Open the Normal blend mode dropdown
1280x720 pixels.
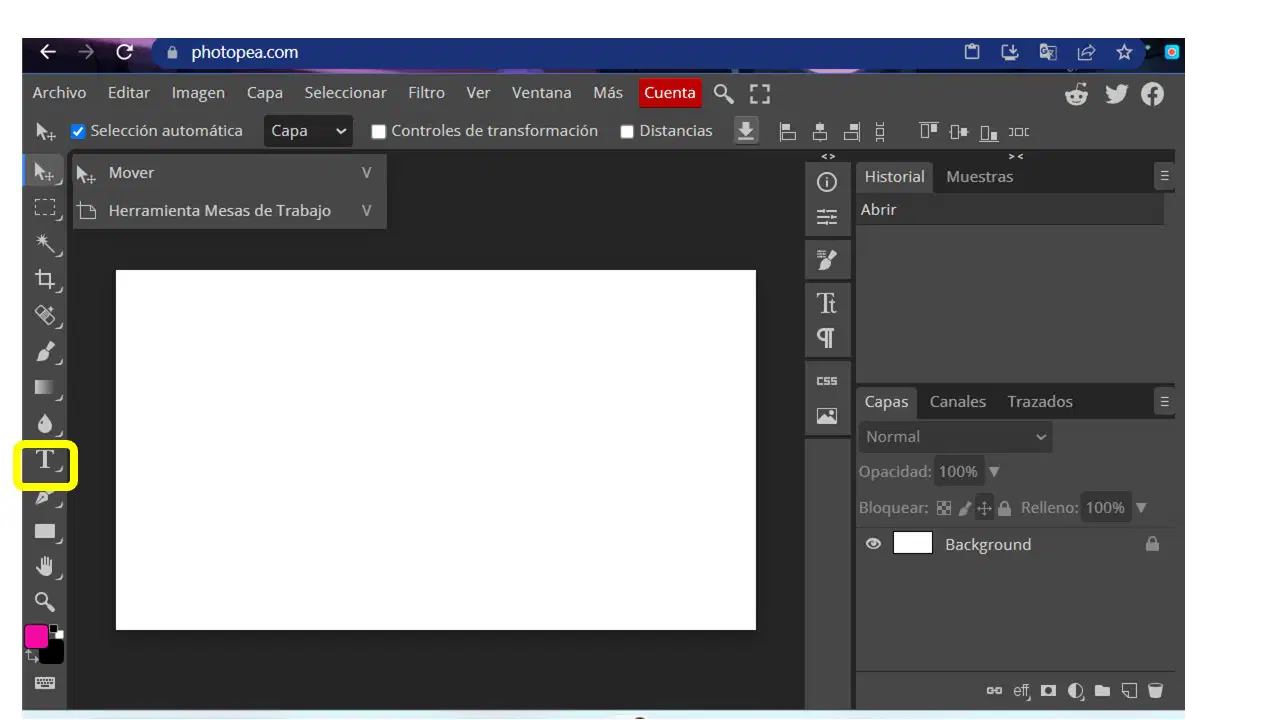955,437
